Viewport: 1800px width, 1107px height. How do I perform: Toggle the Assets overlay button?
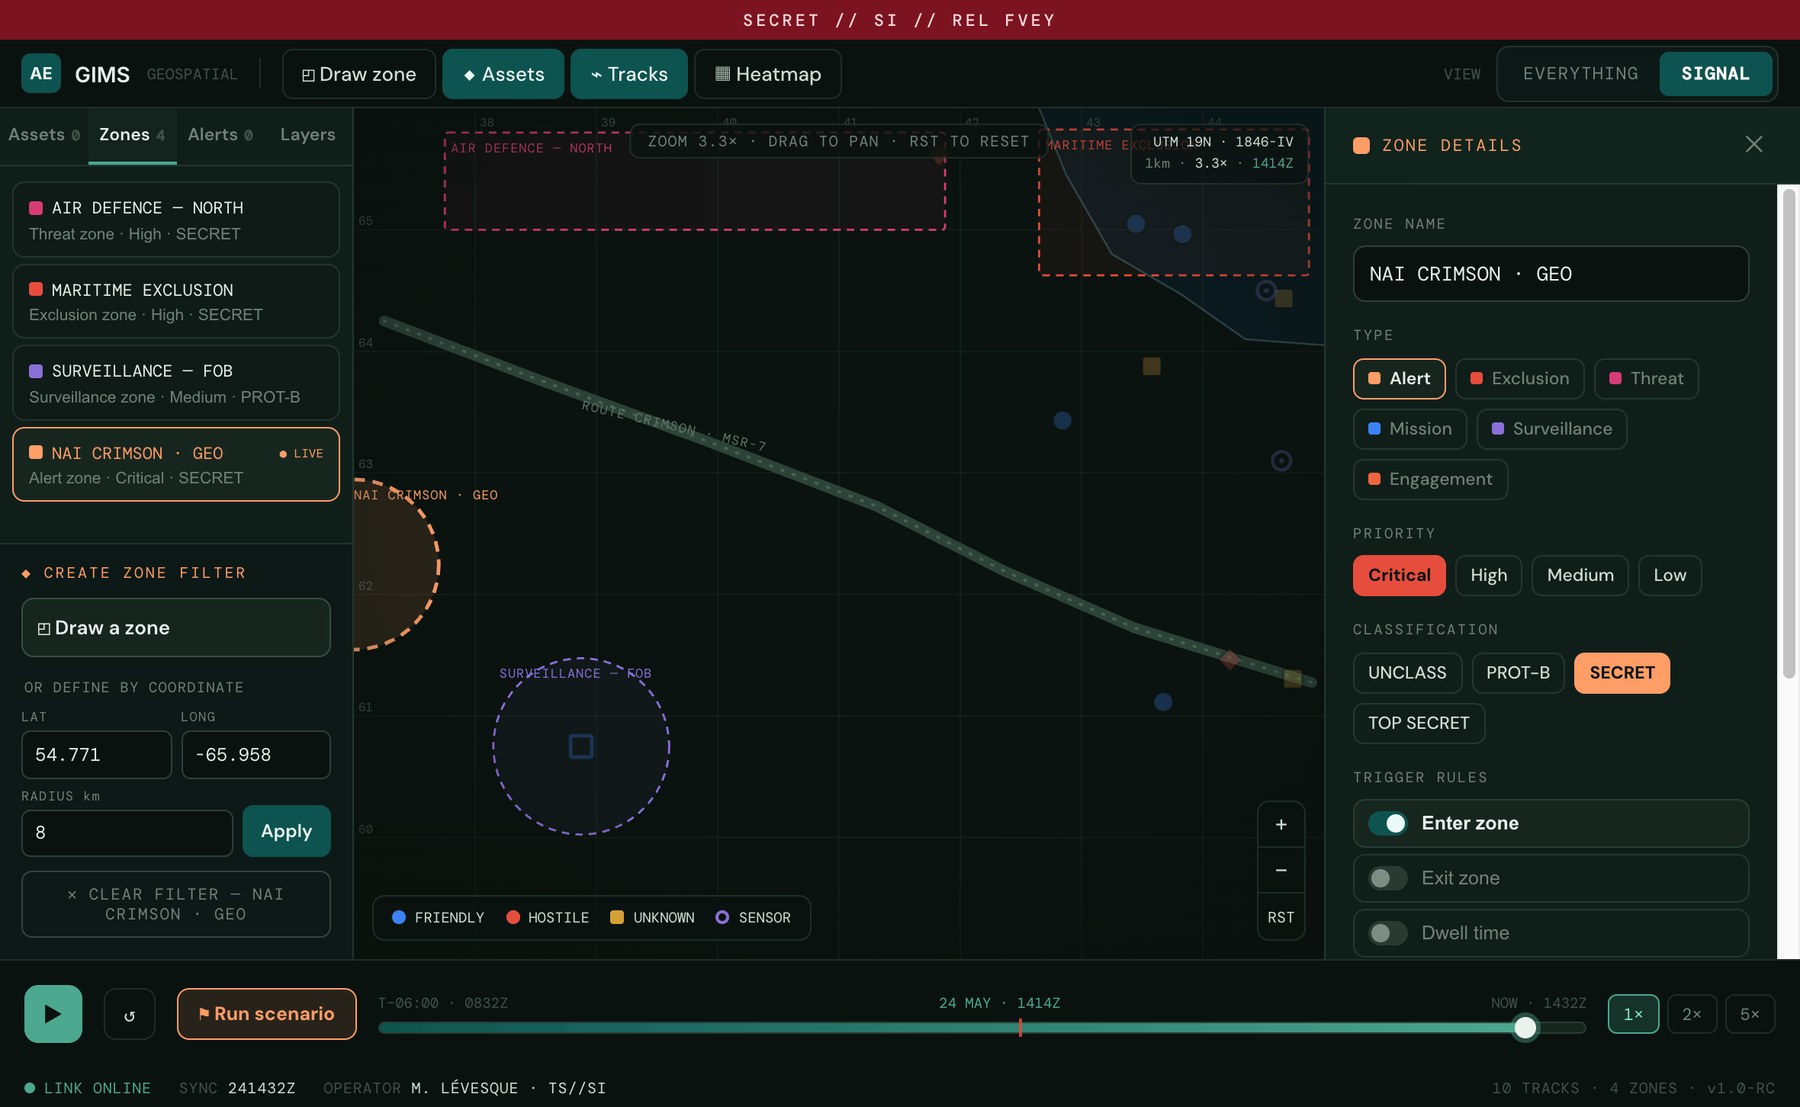(x=503, y=74)
